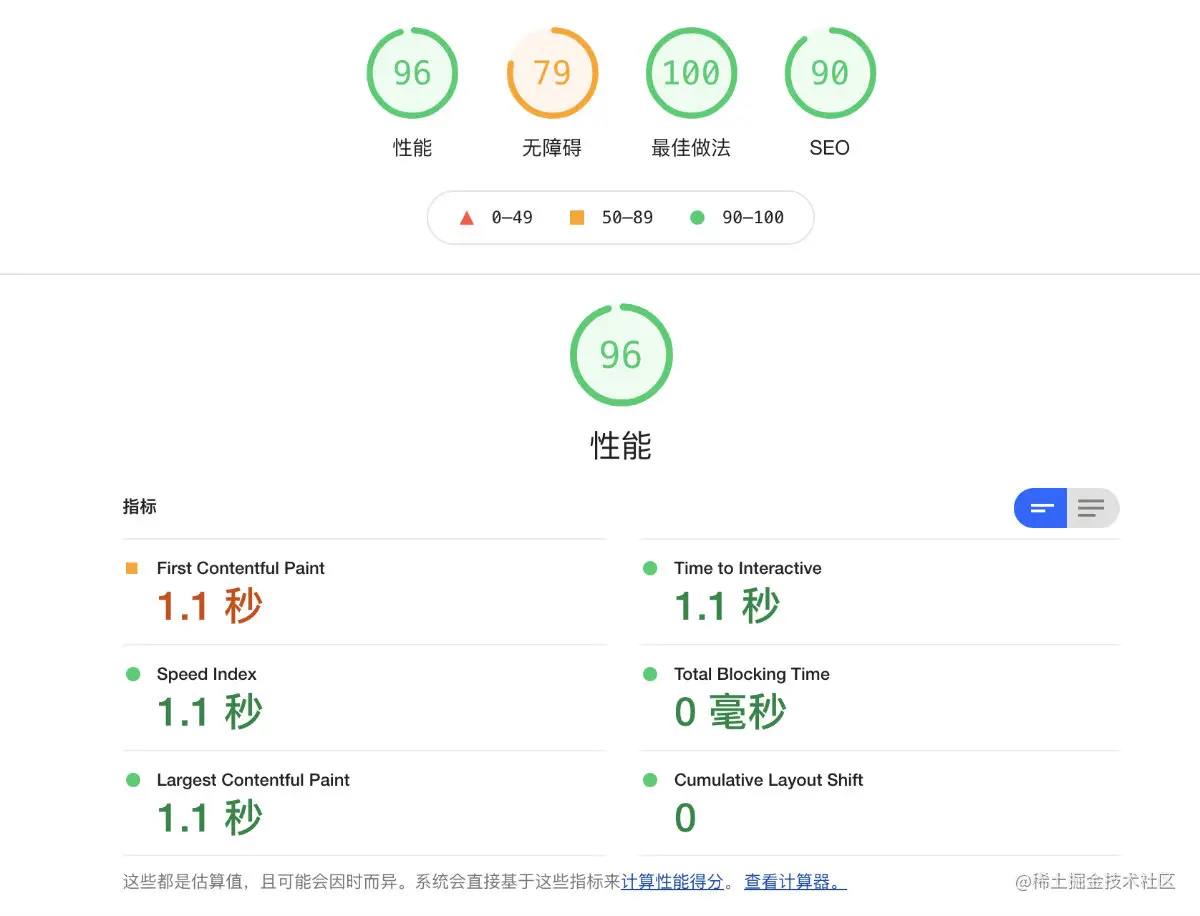Click the 0–49 legend range text

[x=512, y=217]
